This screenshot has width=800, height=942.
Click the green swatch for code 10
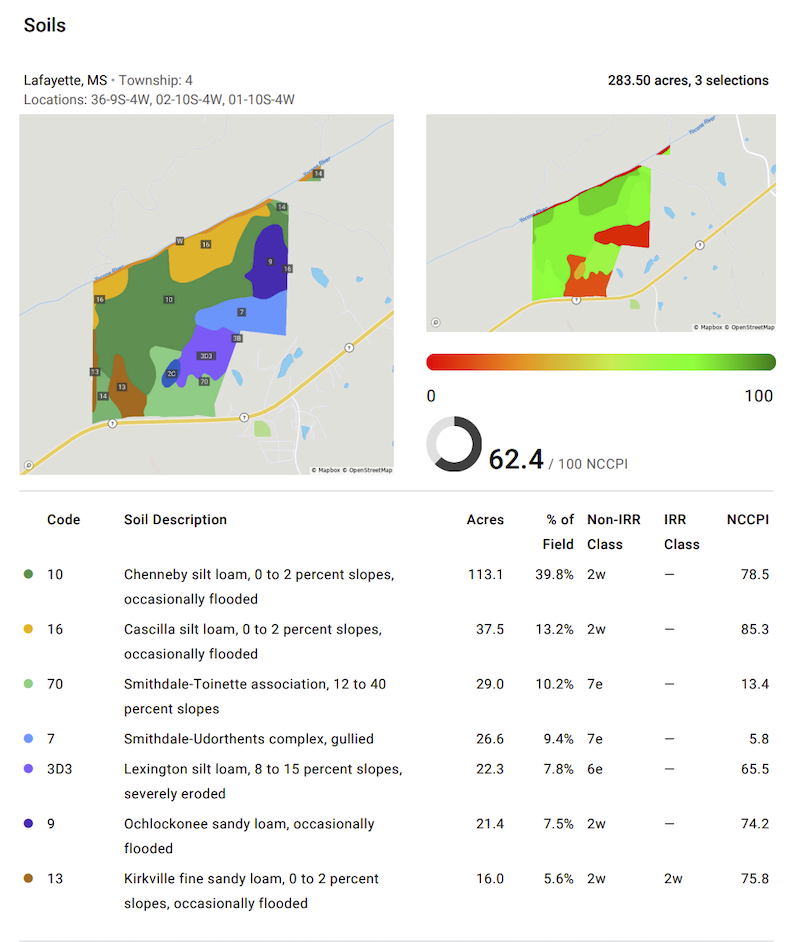pyautogui.click(x=28, y=575)
